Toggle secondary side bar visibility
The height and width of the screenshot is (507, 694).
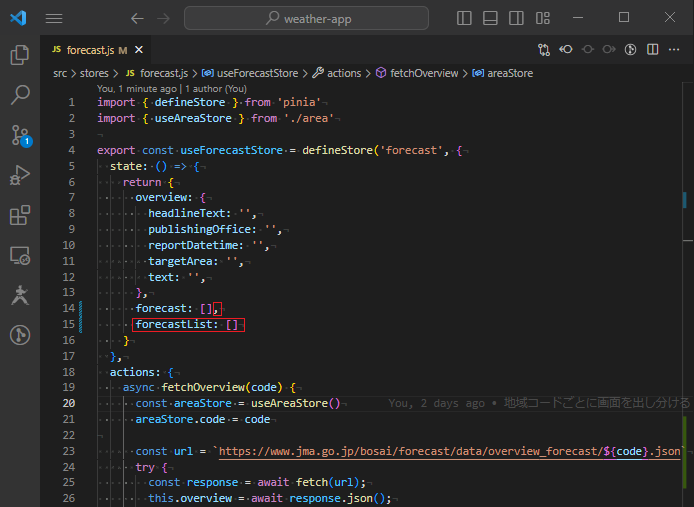(x=516, y=18)
